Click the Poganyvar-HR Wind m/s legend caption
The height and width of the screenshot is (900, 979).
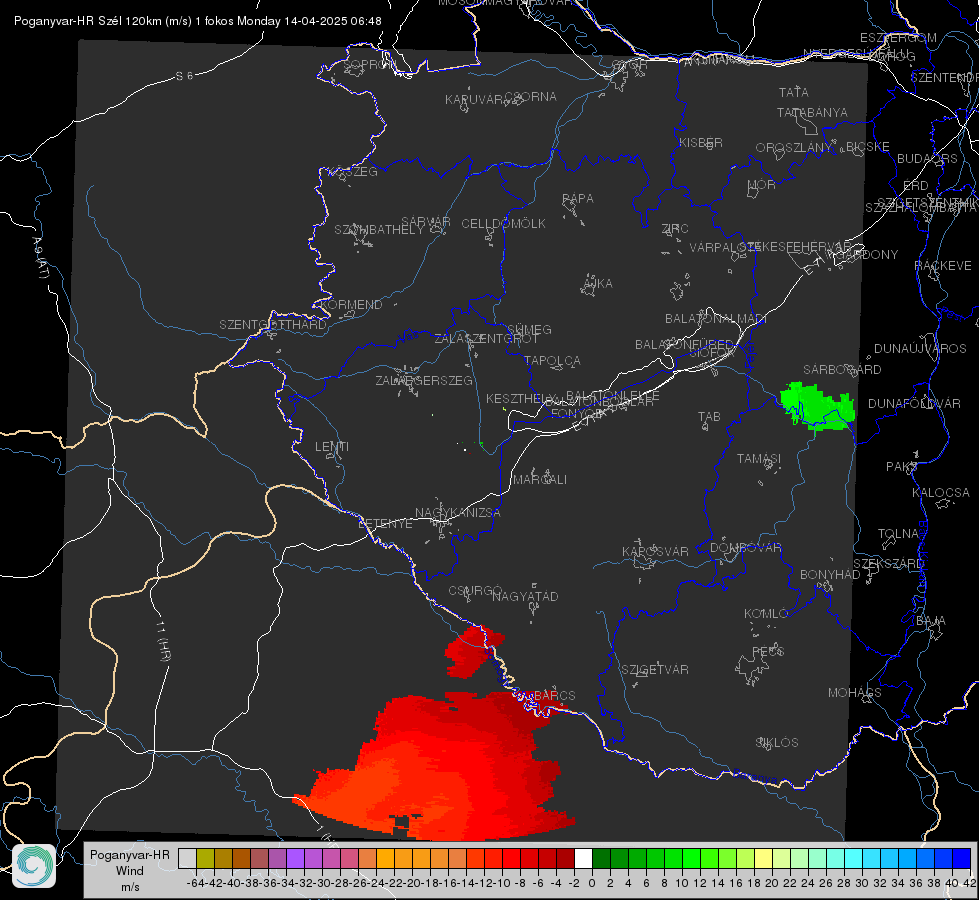coord(130,871)
